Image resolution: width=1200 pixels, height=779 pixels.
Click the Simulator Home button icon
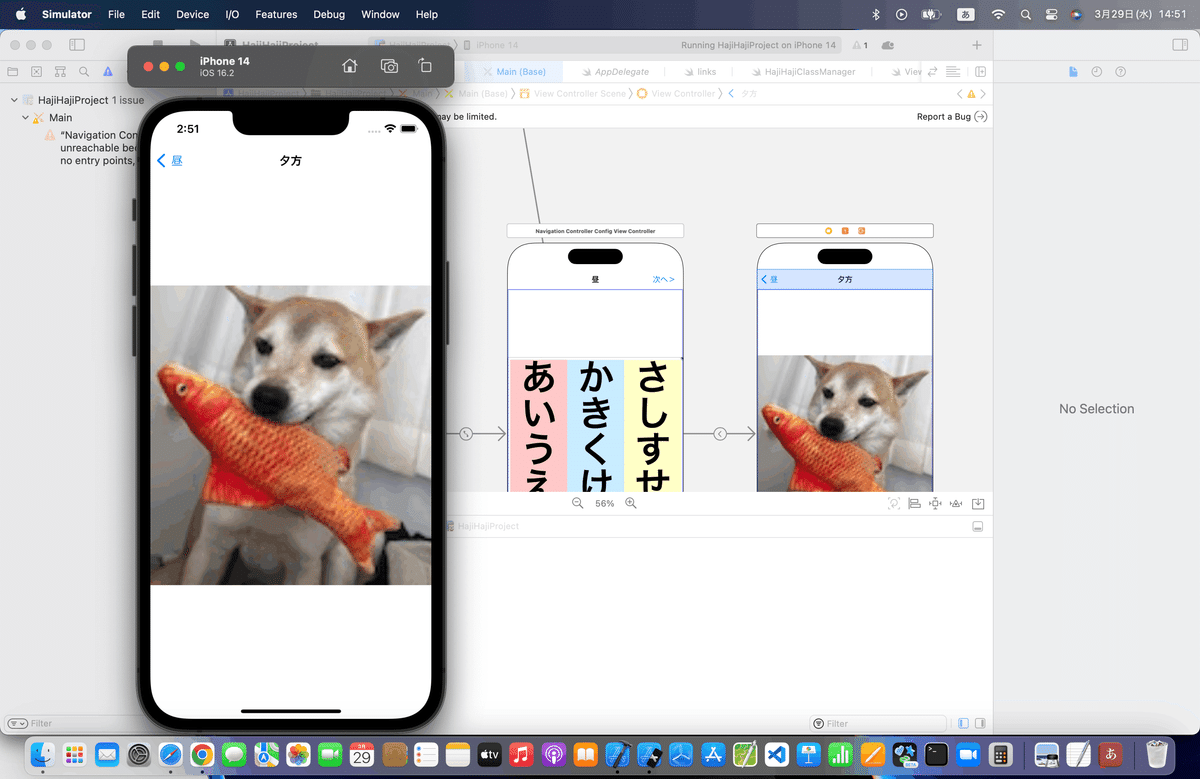tap(350, 66)
